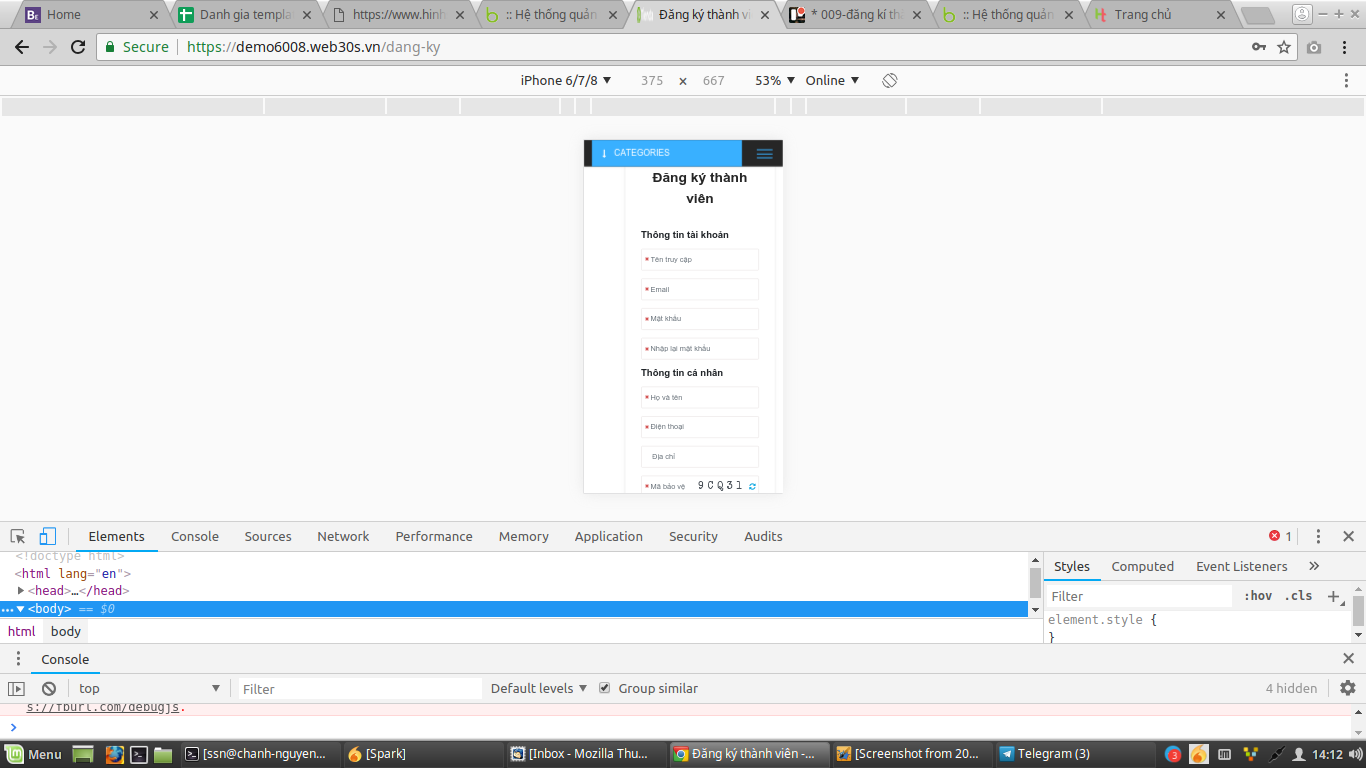The image size is (1366, 768).
Task: Expand the mobile CATEGORIES bar
Action: pyautogui.click(x=667, y=153)
